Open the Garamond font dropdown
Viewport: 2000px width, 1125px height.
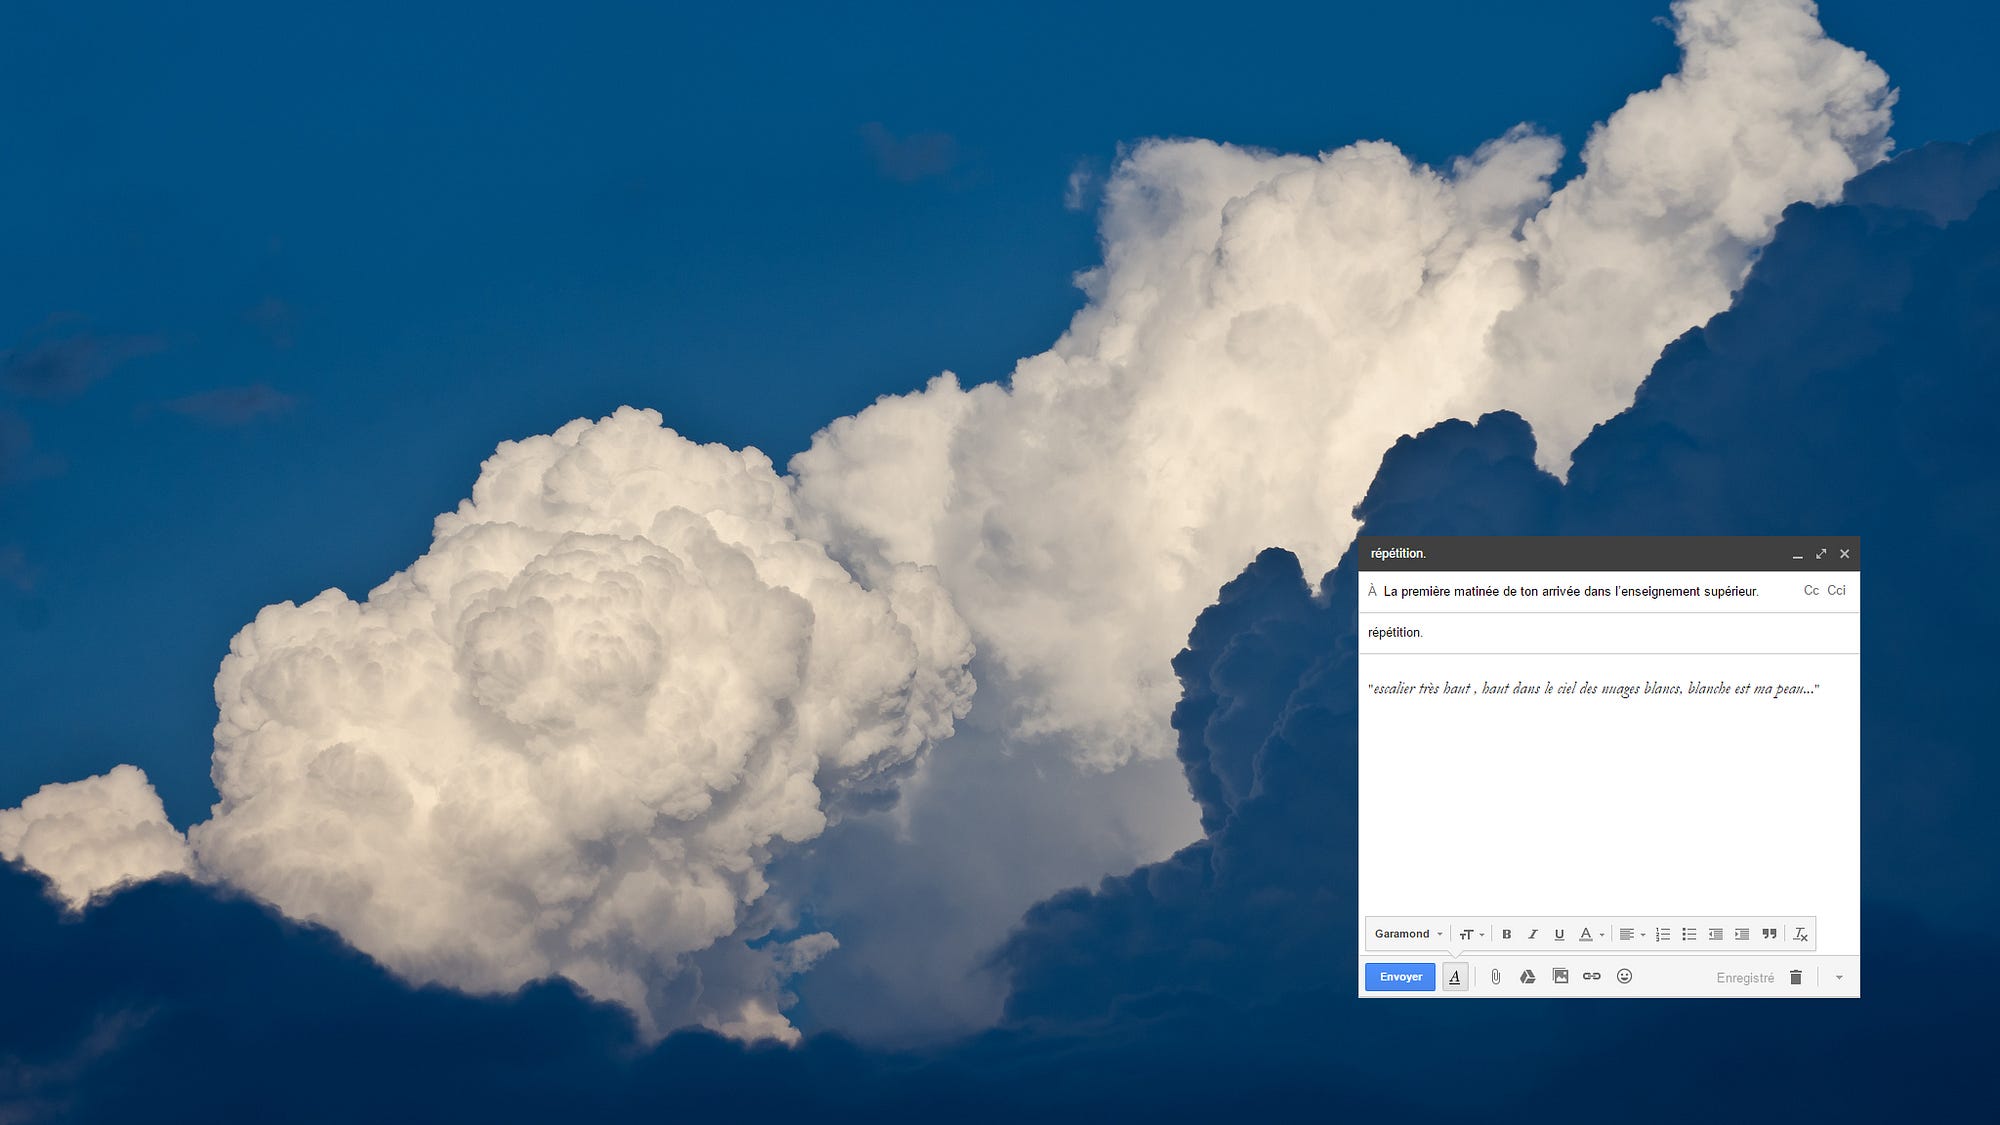pos(1408,934)
